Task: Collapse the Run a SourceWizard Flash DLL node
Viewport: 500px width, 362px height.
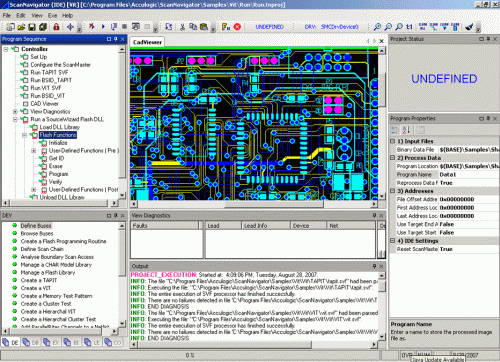Action: 15,119
